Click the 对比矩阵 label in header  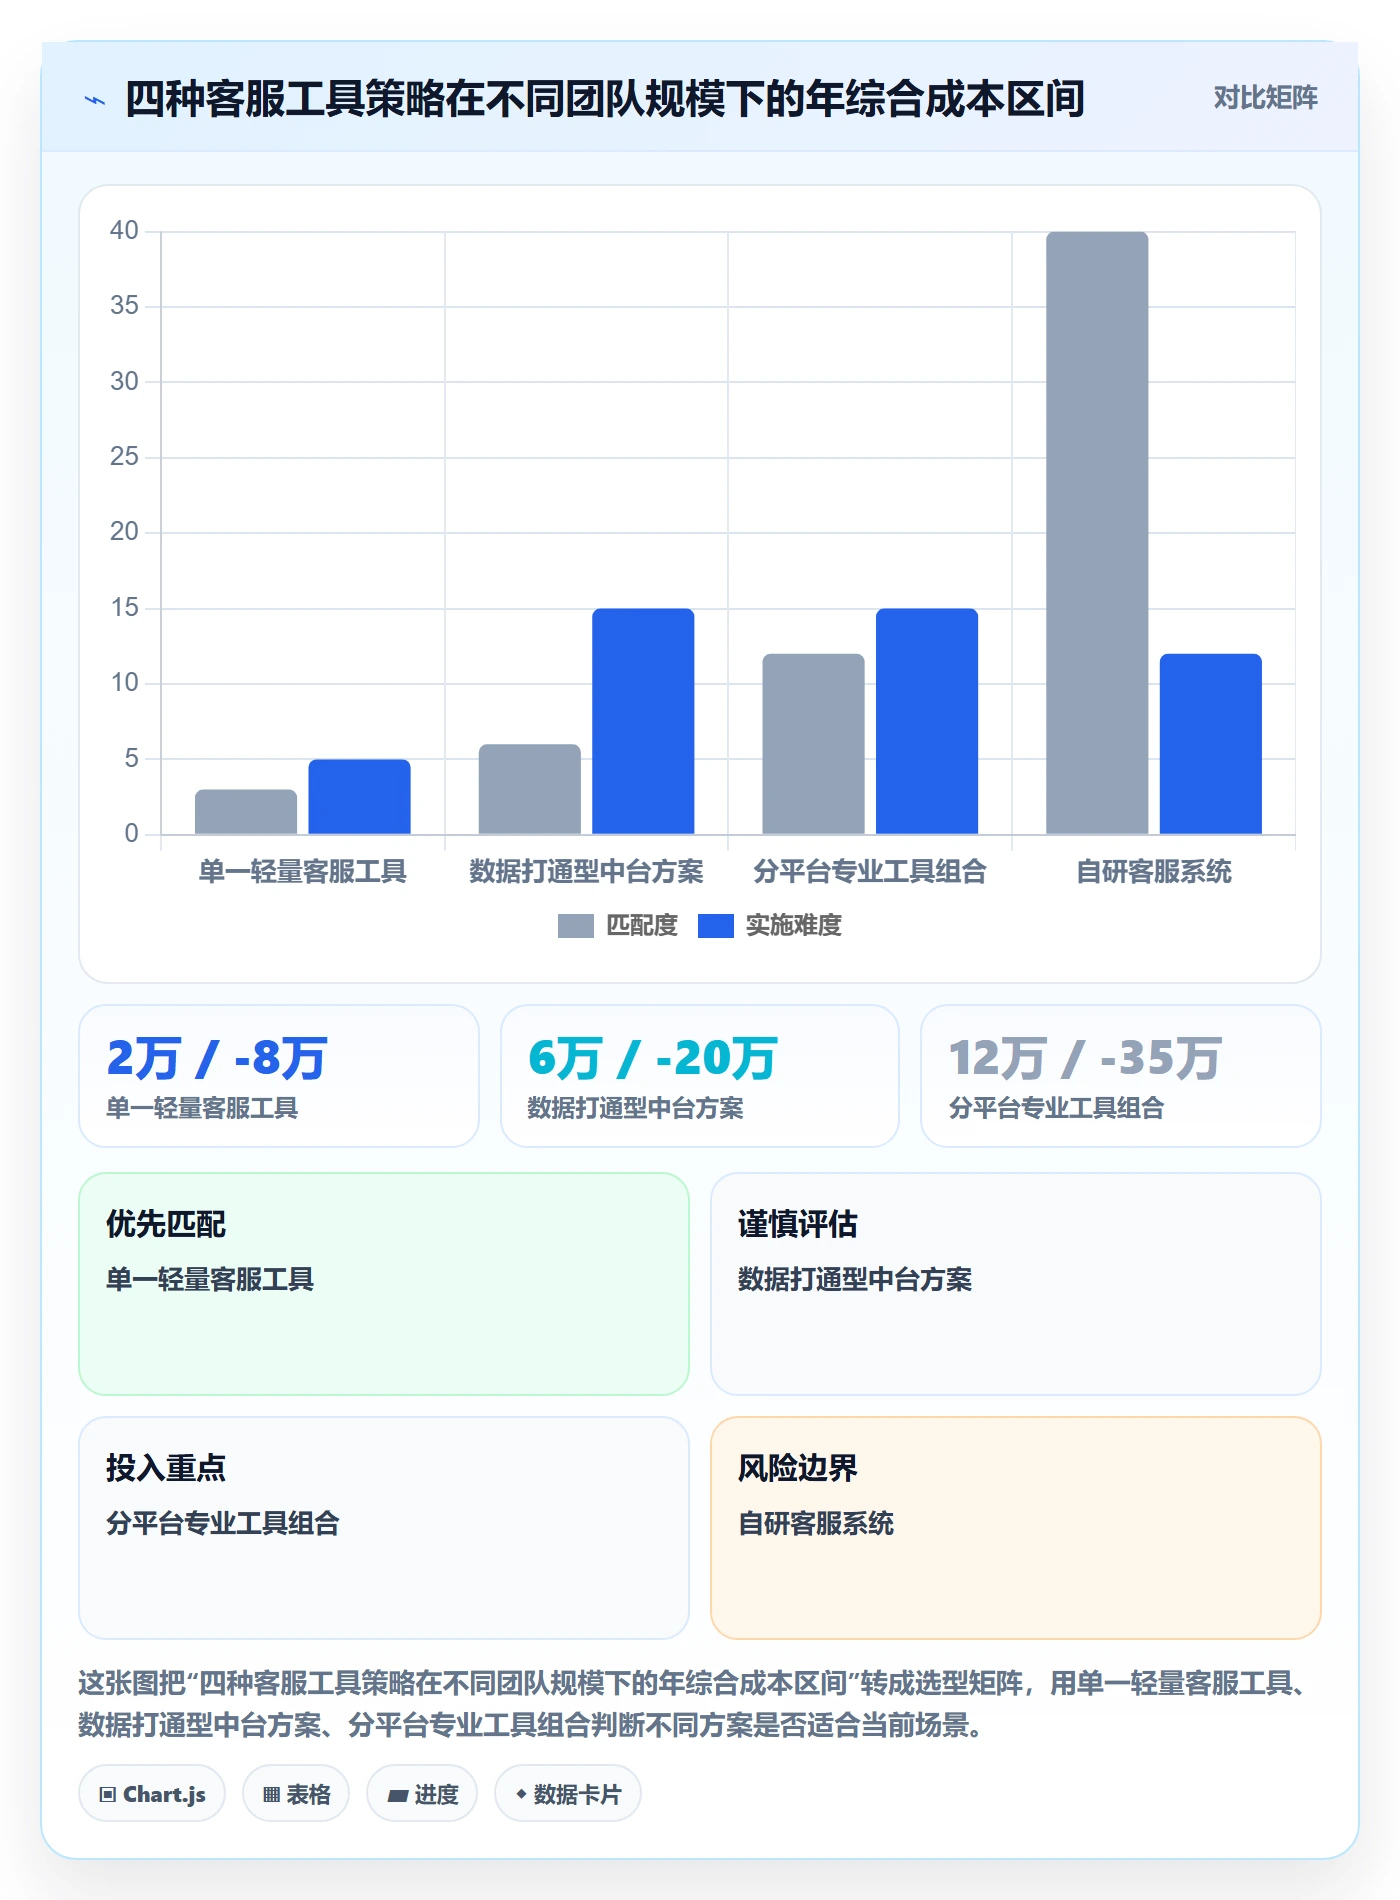[x=1265, y=98]
